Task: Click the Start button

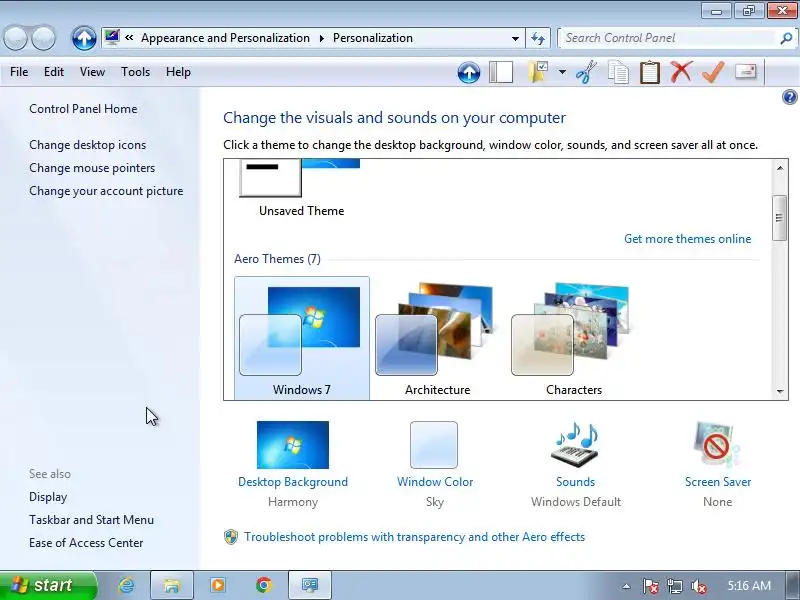Action: point(48,585)
